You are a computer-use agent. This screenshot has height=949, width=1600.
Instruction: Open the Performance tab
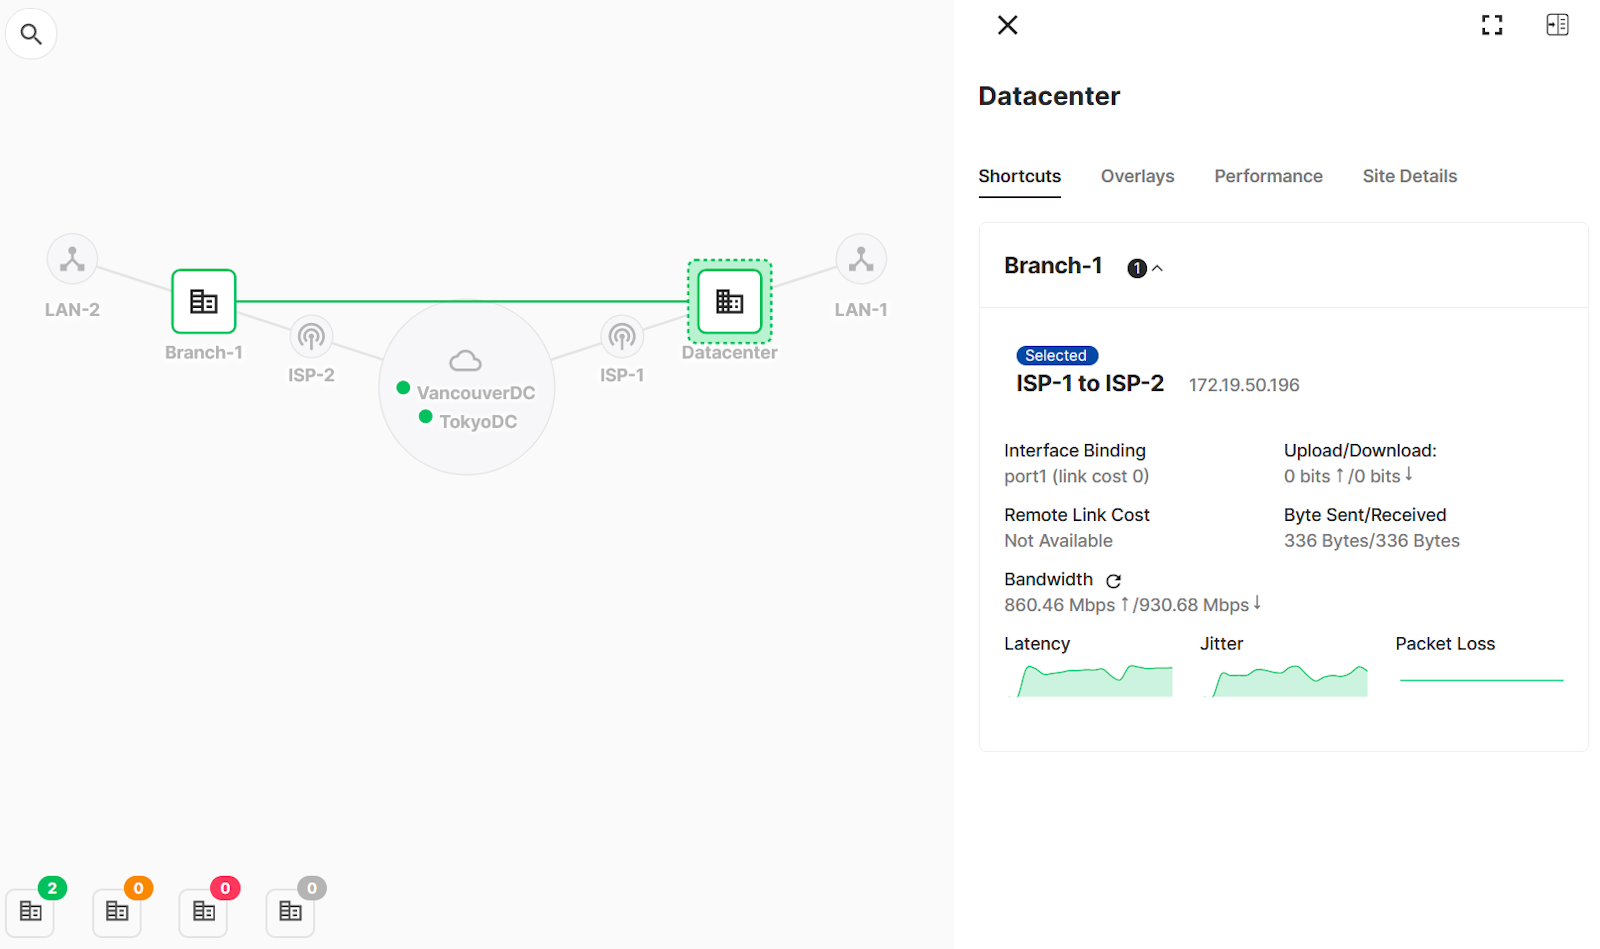pos(1268,176)
